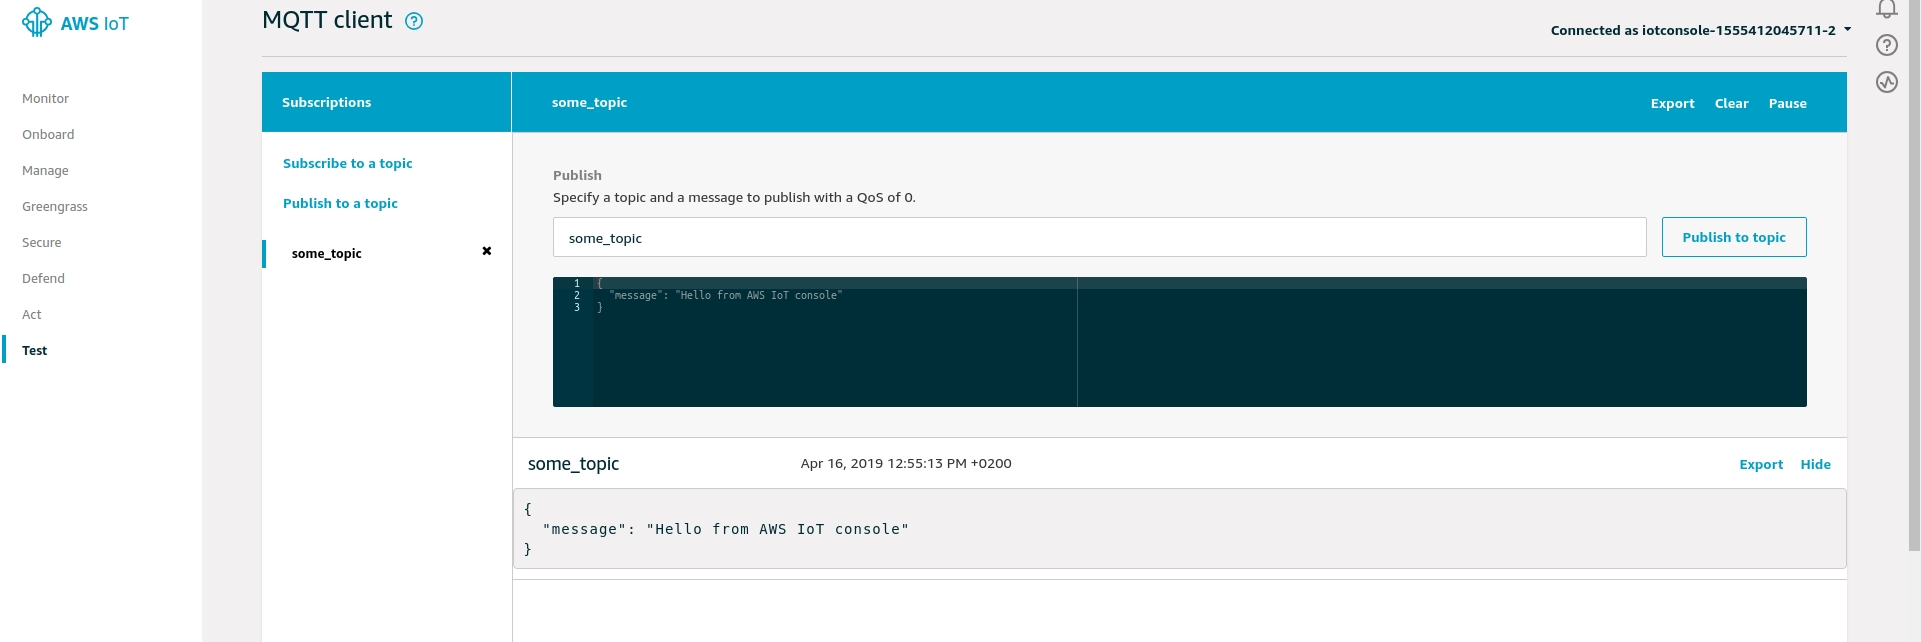Click the received message payload box
Screen dimensions: 1921x642
(1180, 529)
